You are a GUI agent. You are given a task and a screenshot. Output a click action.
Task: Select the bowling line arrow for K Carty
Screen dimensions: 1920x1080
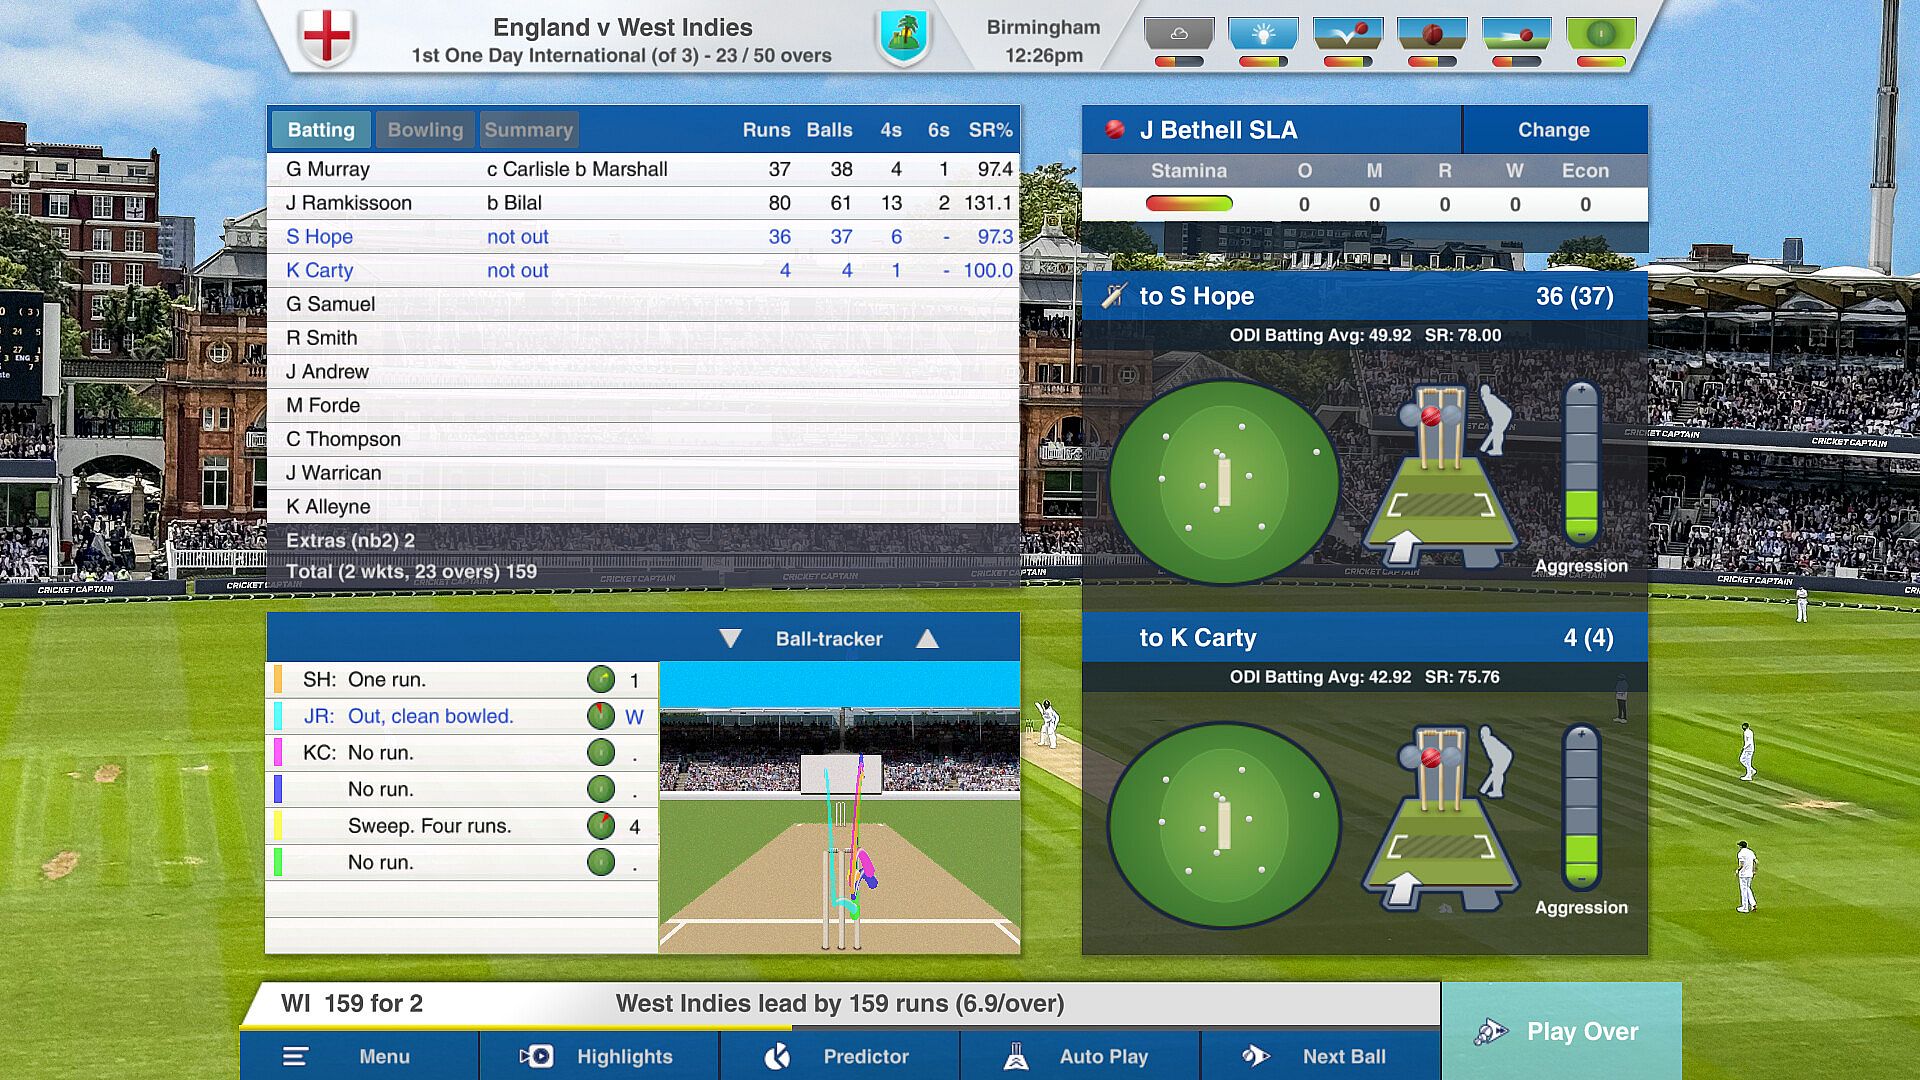[x=1402, y=887]
